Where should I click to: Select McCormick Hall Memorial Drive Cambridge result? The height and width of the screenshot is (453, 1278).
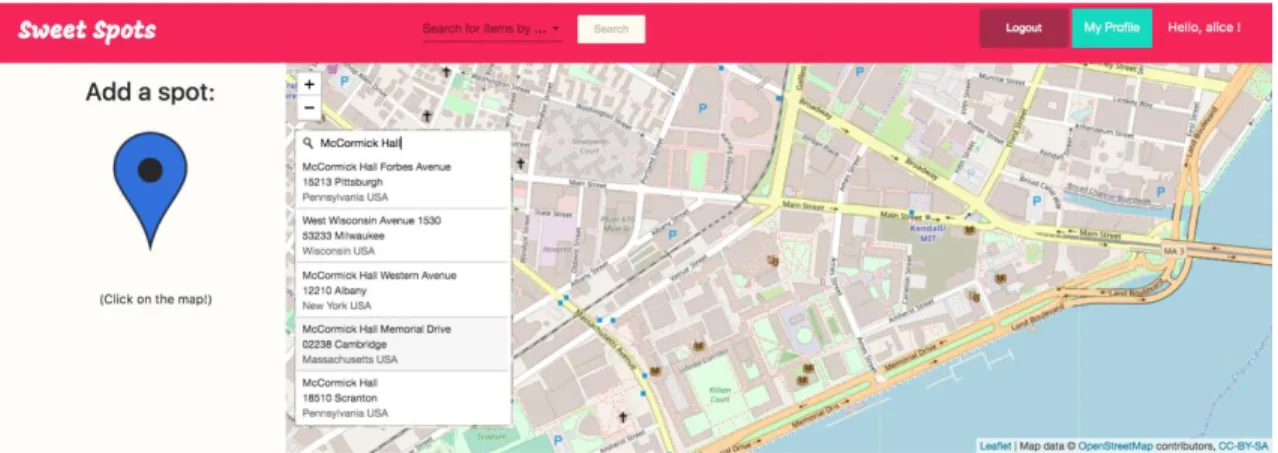[x=403, y=344]
